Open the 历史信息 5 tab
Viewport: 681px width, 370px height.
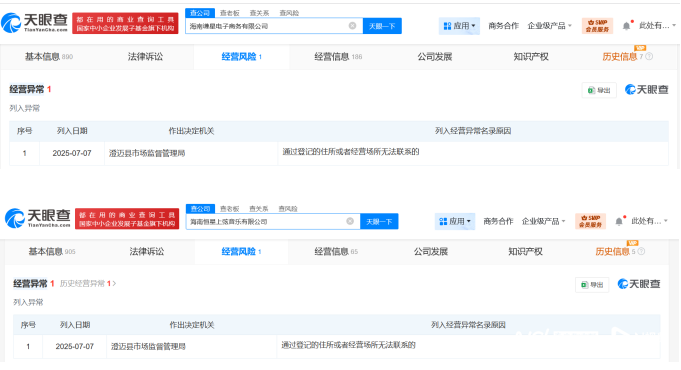coord(615,251)
